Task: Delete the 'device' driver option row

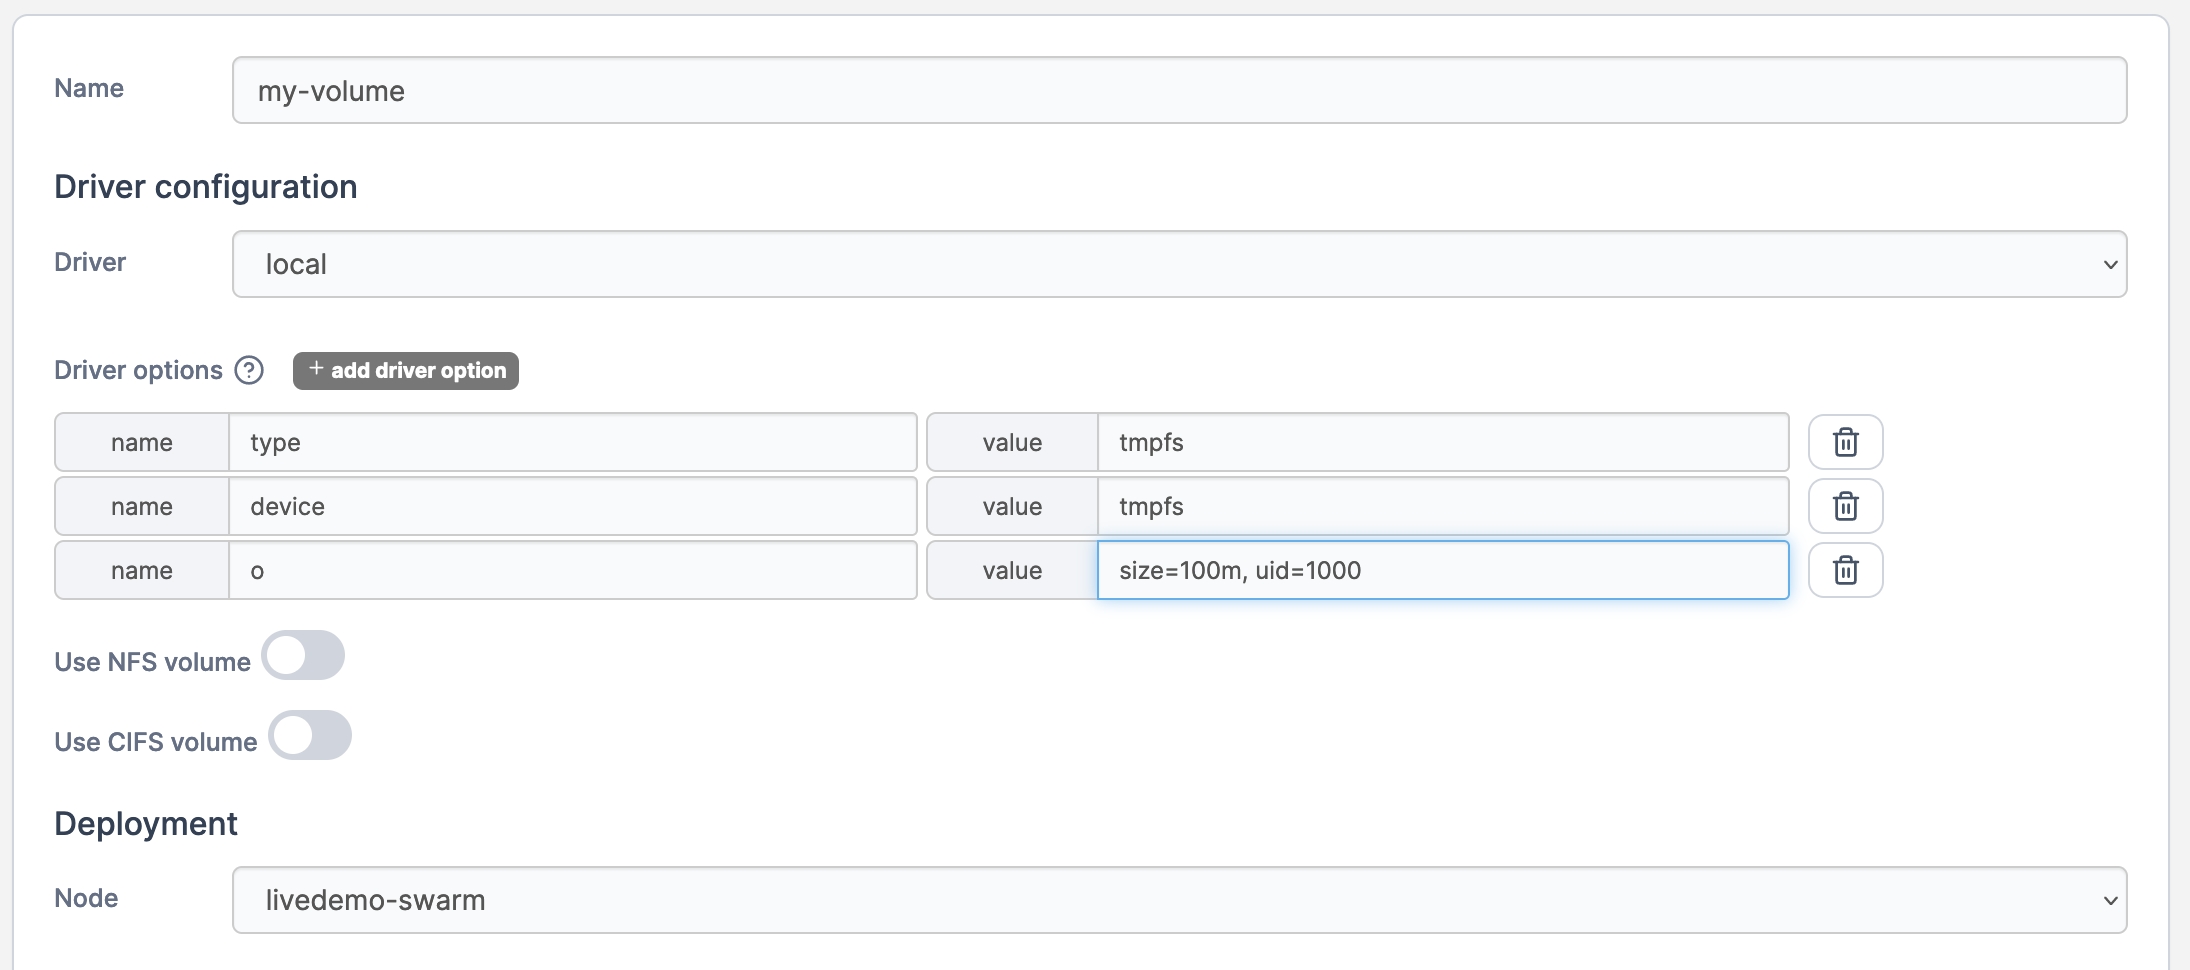Action: point(1845,506)
